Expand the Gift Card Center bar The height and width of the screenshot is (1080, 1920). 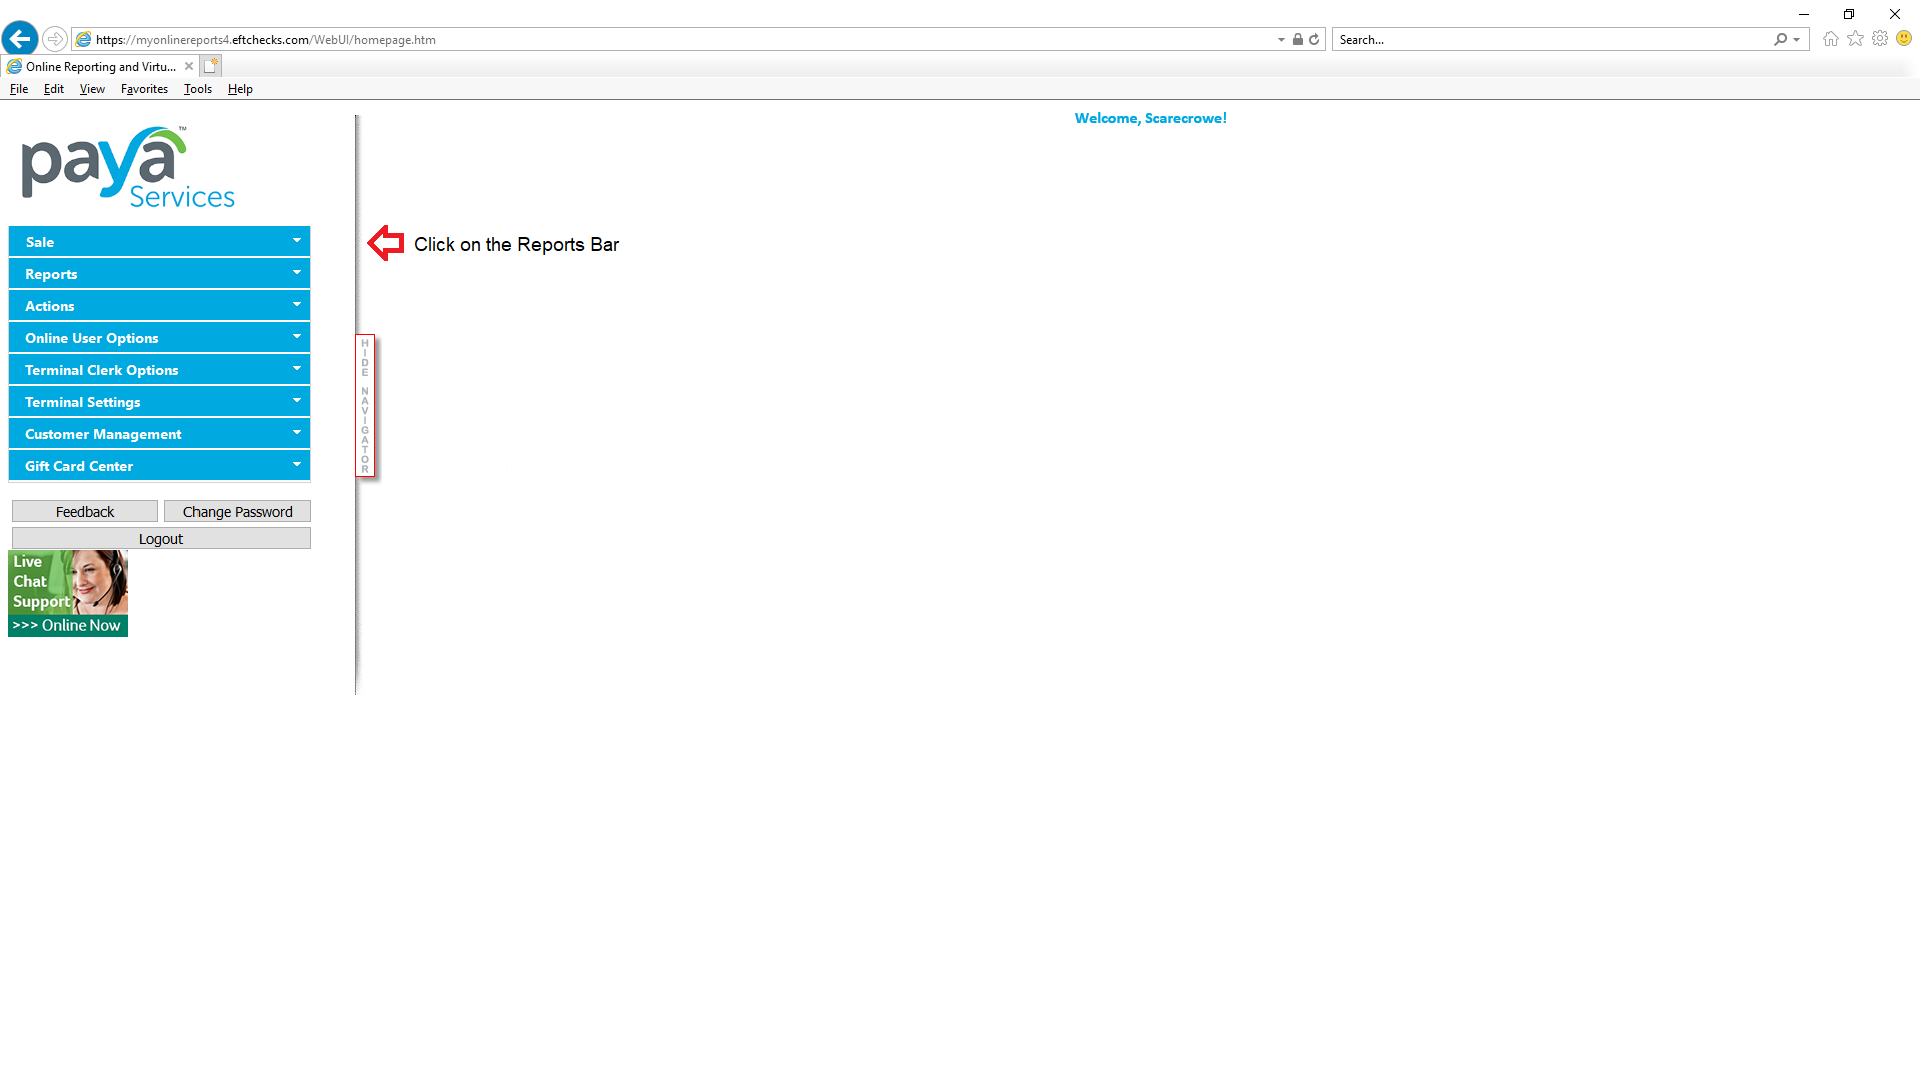(159, 466)
